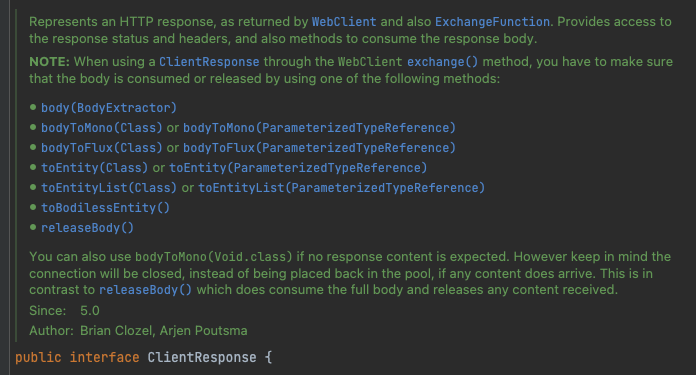This screenshot has width=696, height=375.
Task: Open the toBodilessEntity() link
Action: tap(105, 208)
